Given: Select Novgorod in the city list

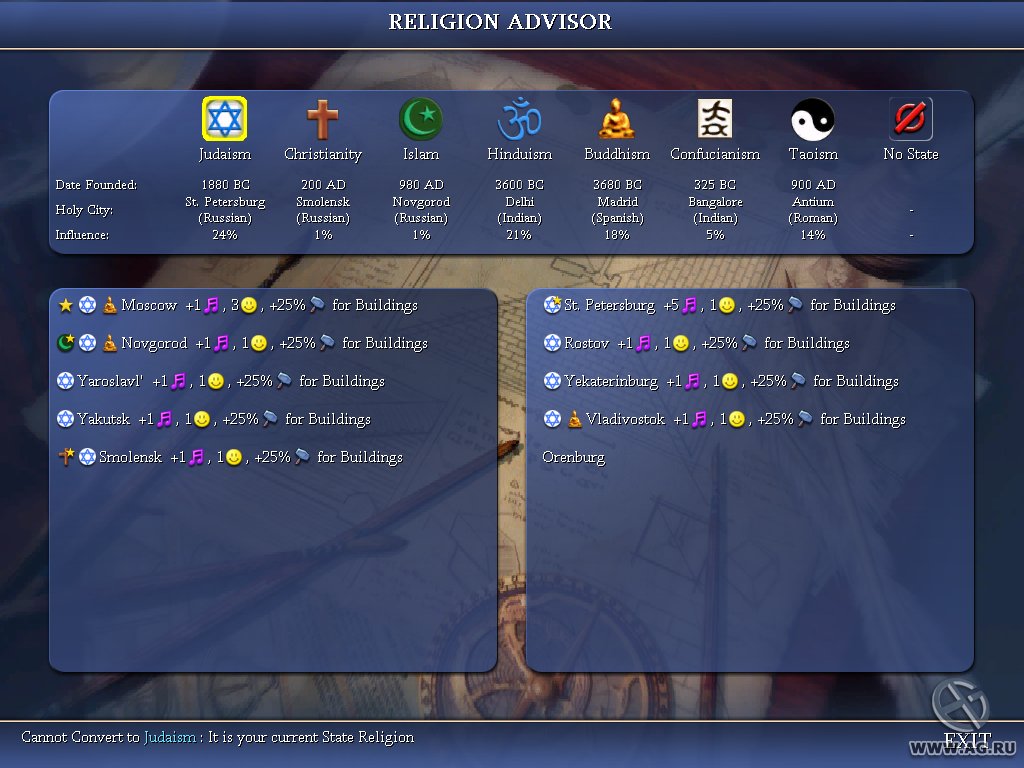Looking at the screenshot, I should [x=154, y=343].
